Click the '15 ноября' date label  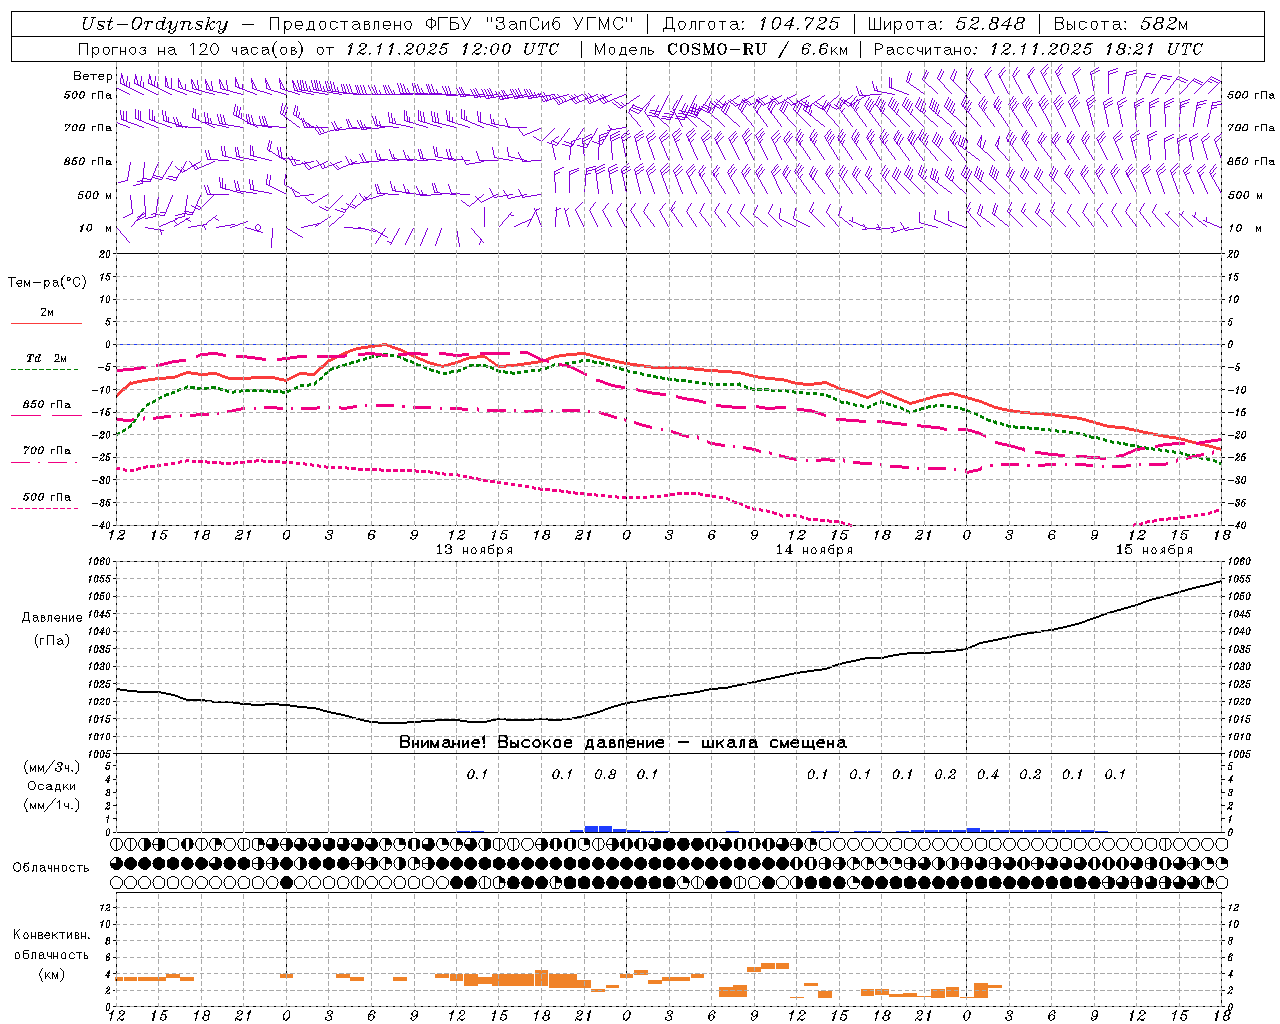[x=1154, y=550]
